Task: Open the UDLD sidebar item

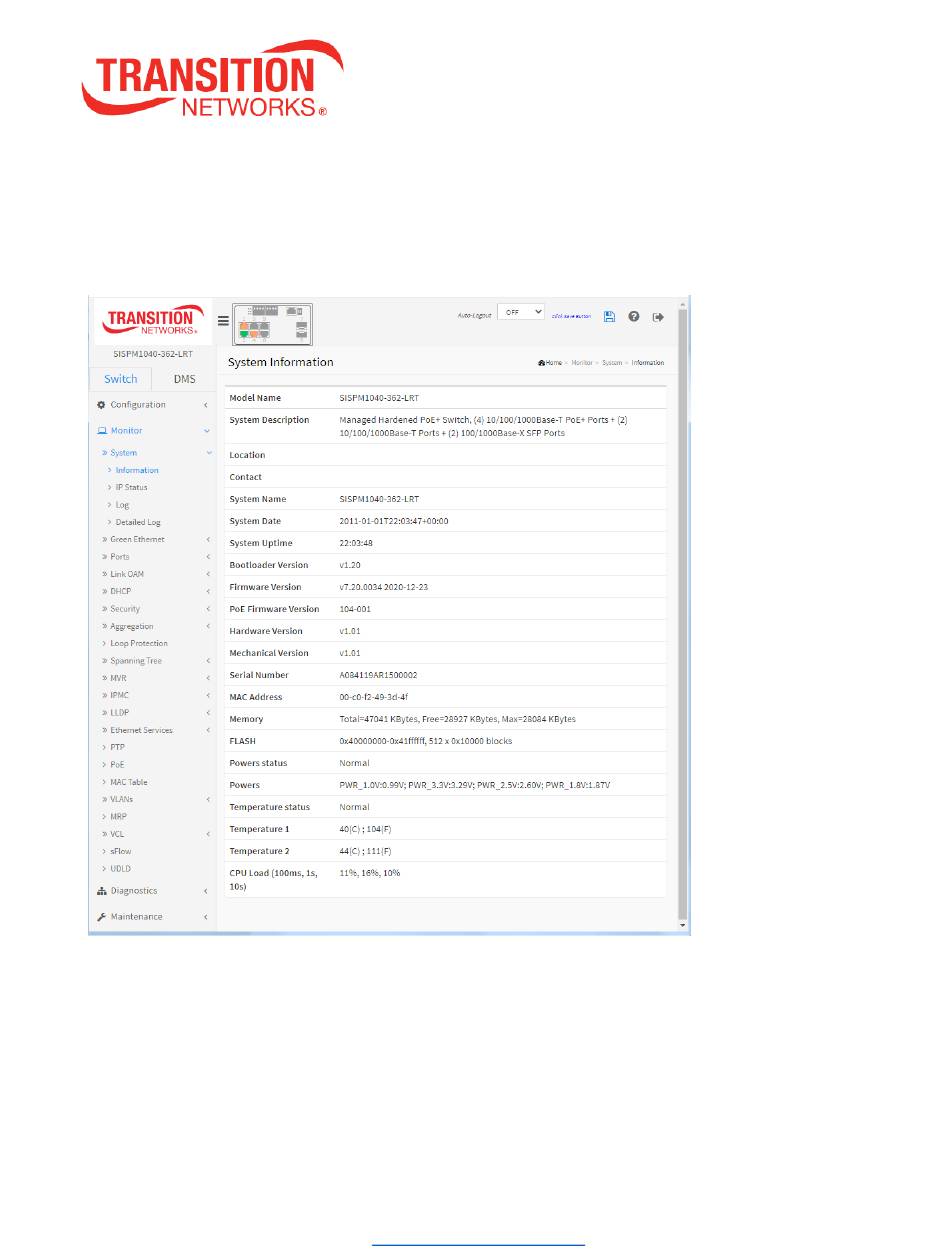Action: pos(120,869)
